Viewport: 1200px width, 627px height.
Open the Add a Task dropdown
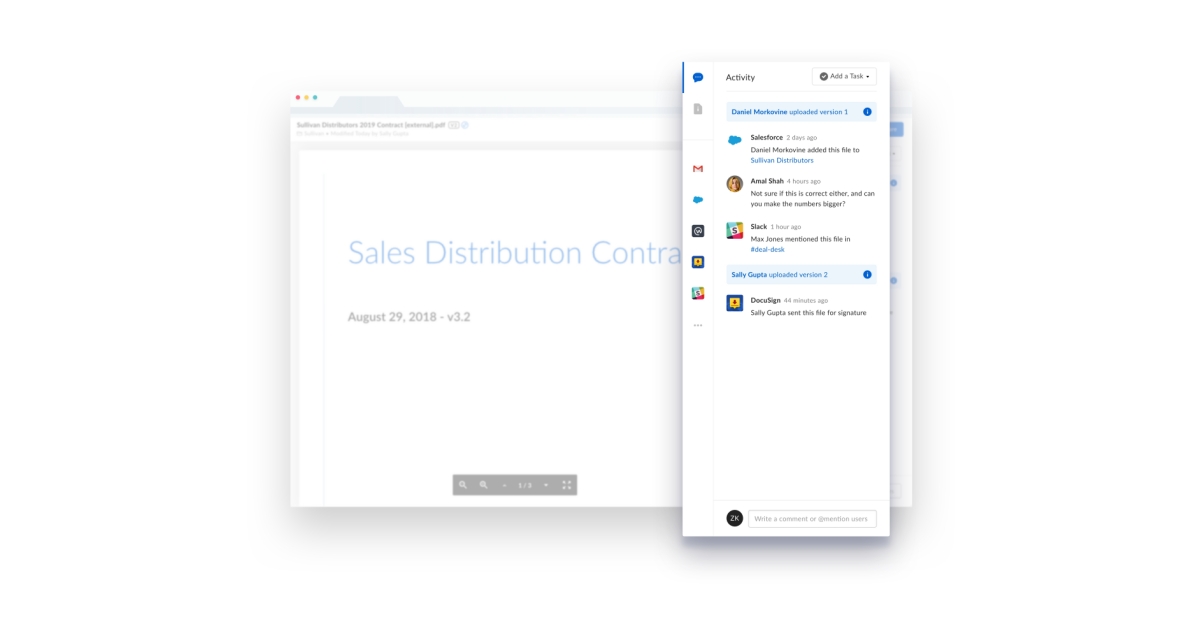[x=843, y=76]
